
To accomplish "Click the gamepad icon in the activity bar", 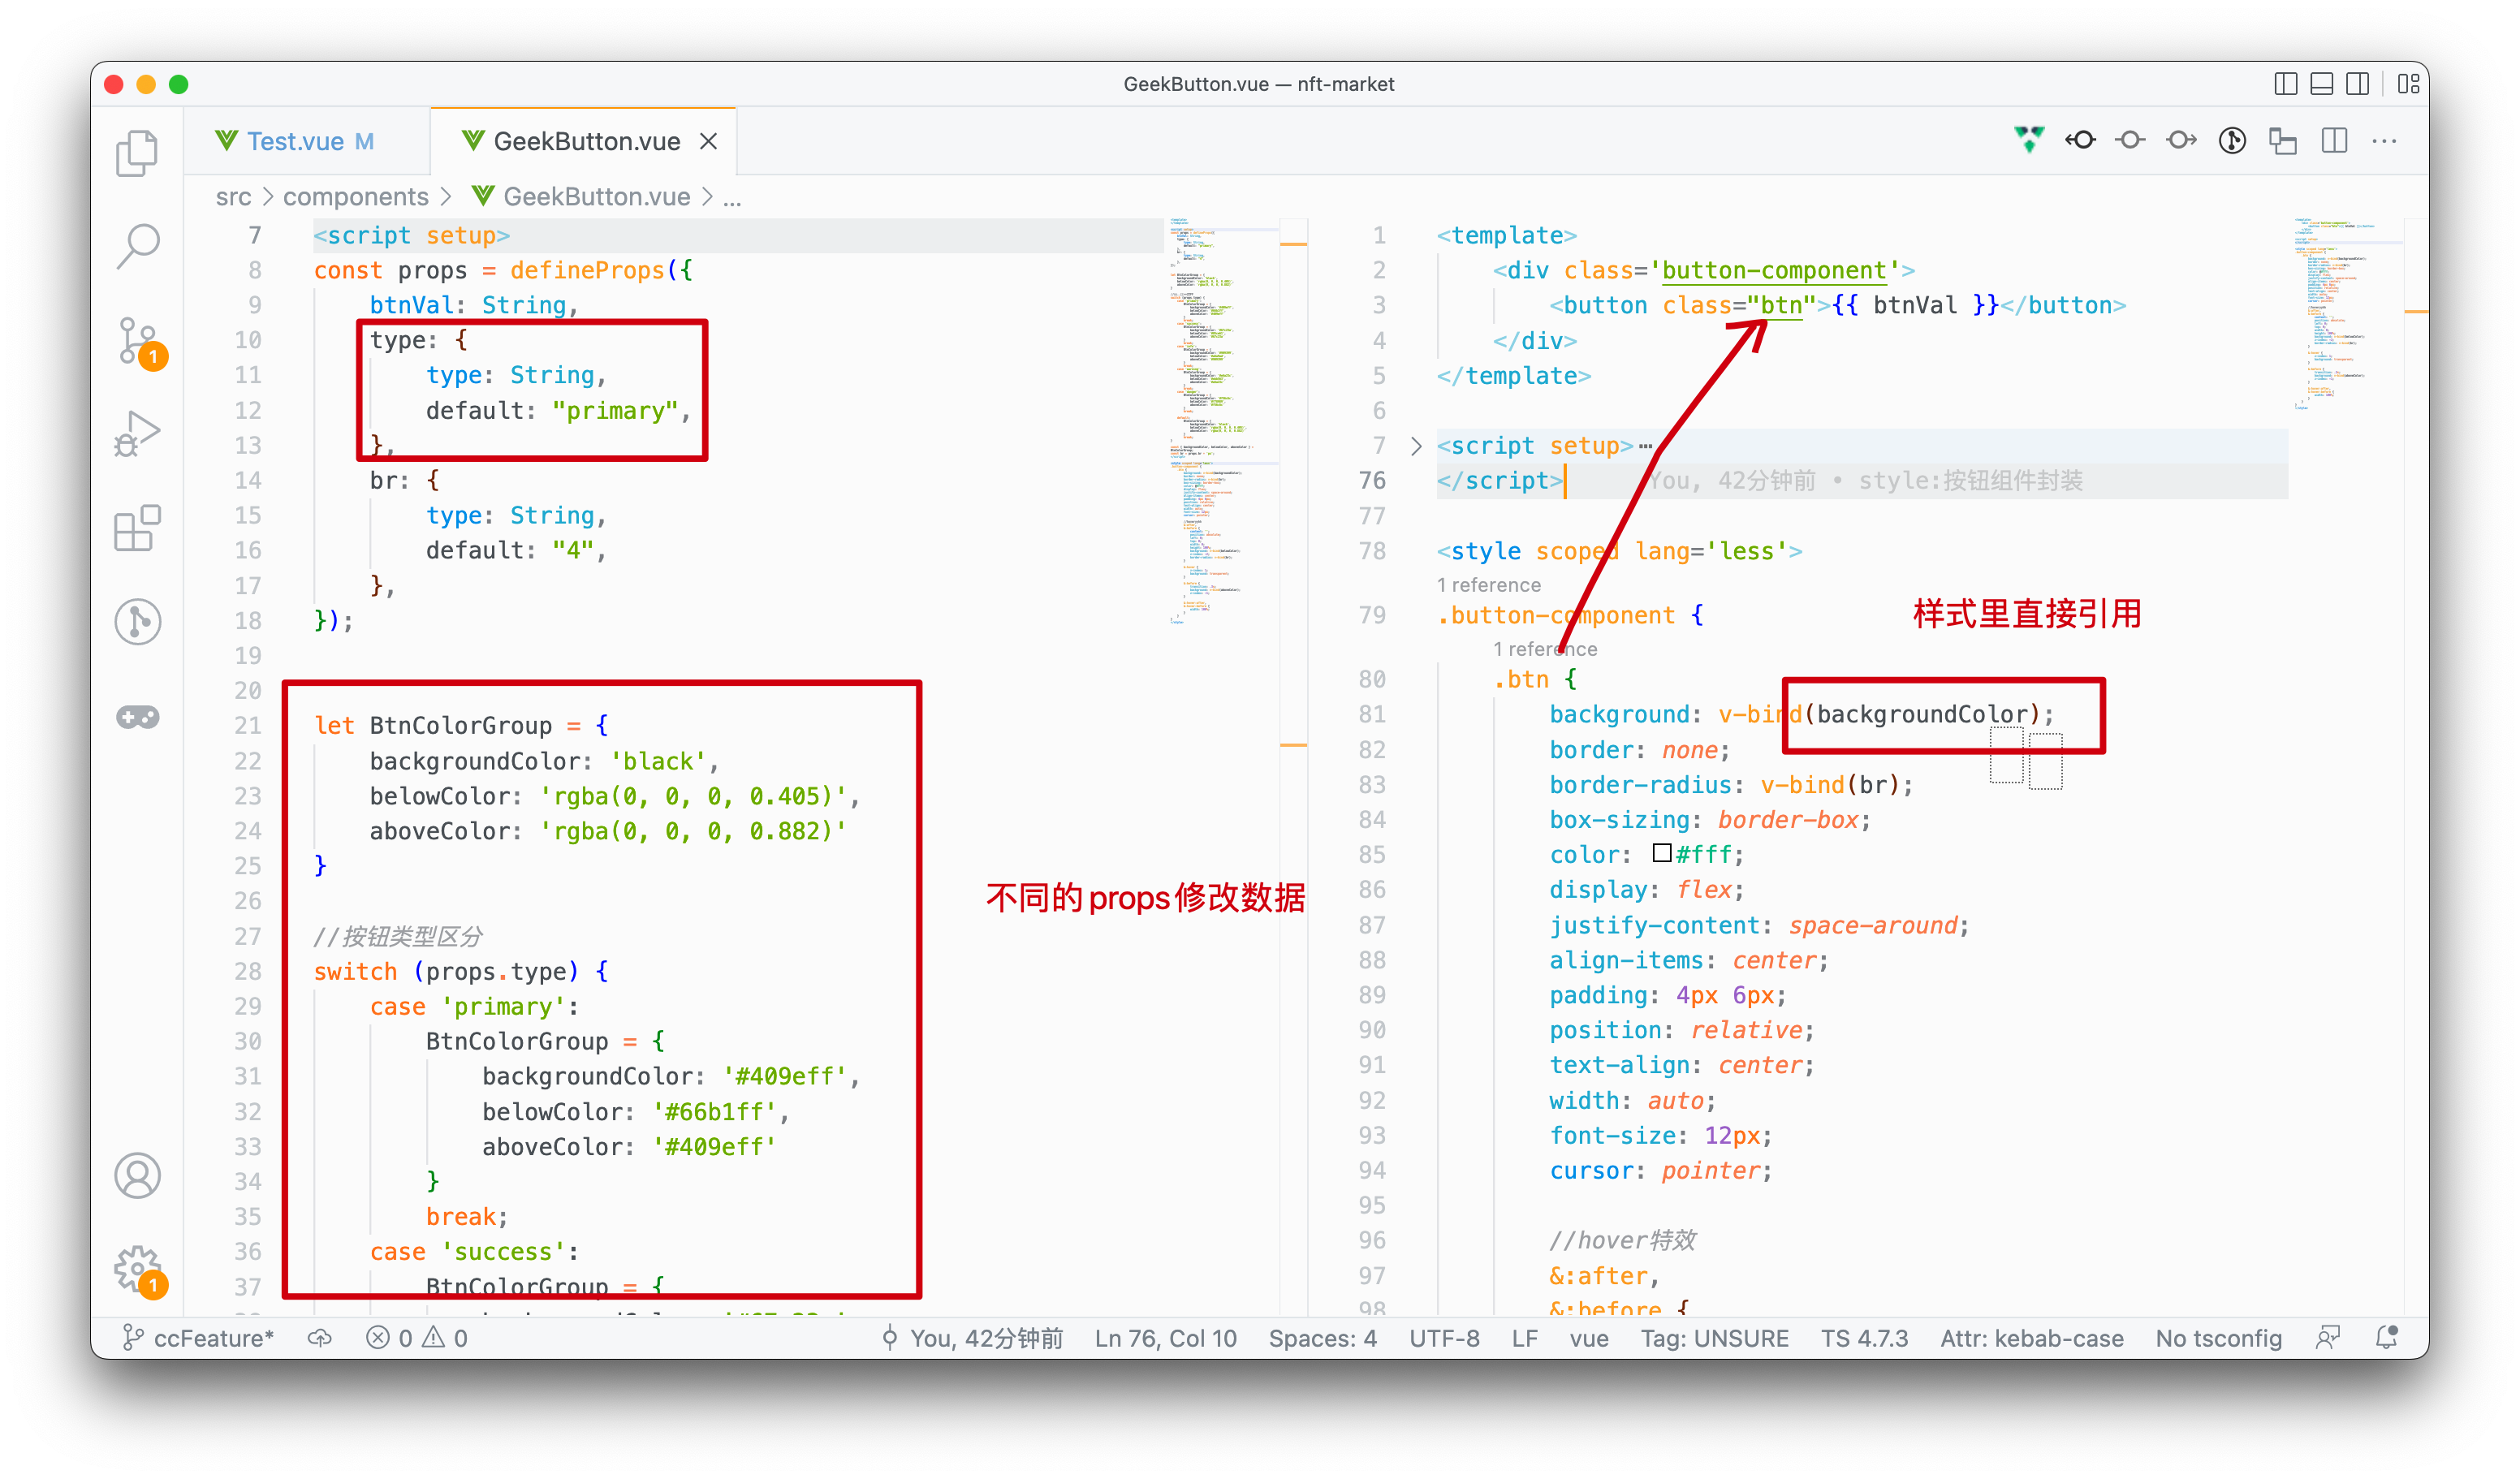I will [x=137, y=717].
